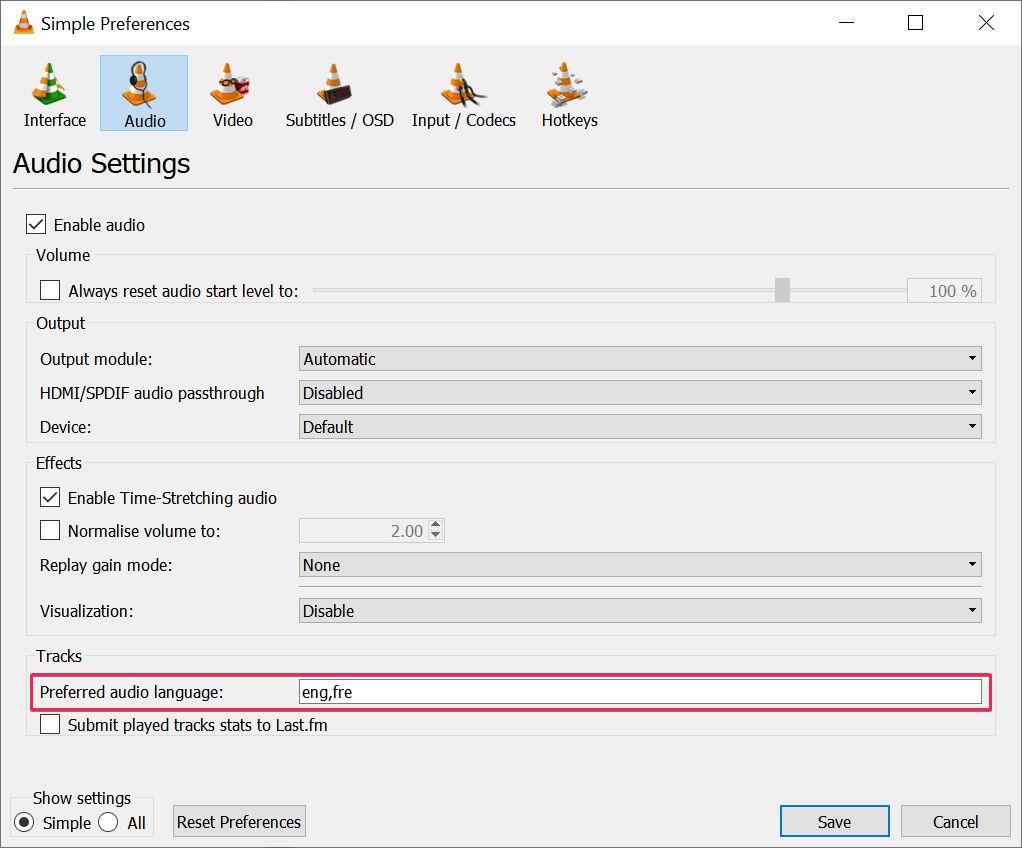Screen dimensions: 1022x848
Task: Click the Preferred audio language input field
Action: coord(640,691)
